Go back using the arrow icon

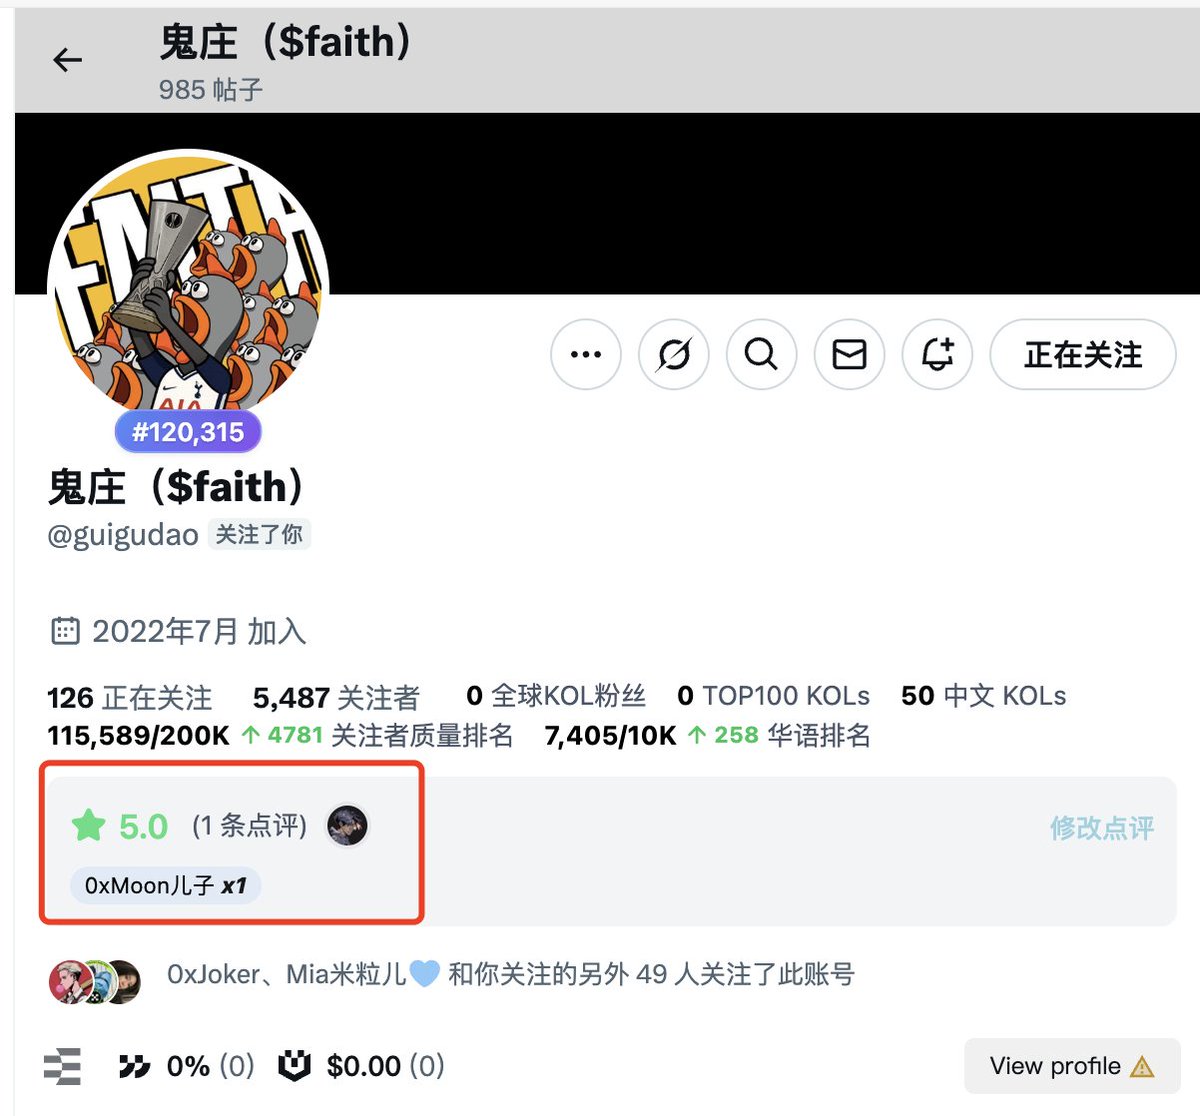[67, 60]
